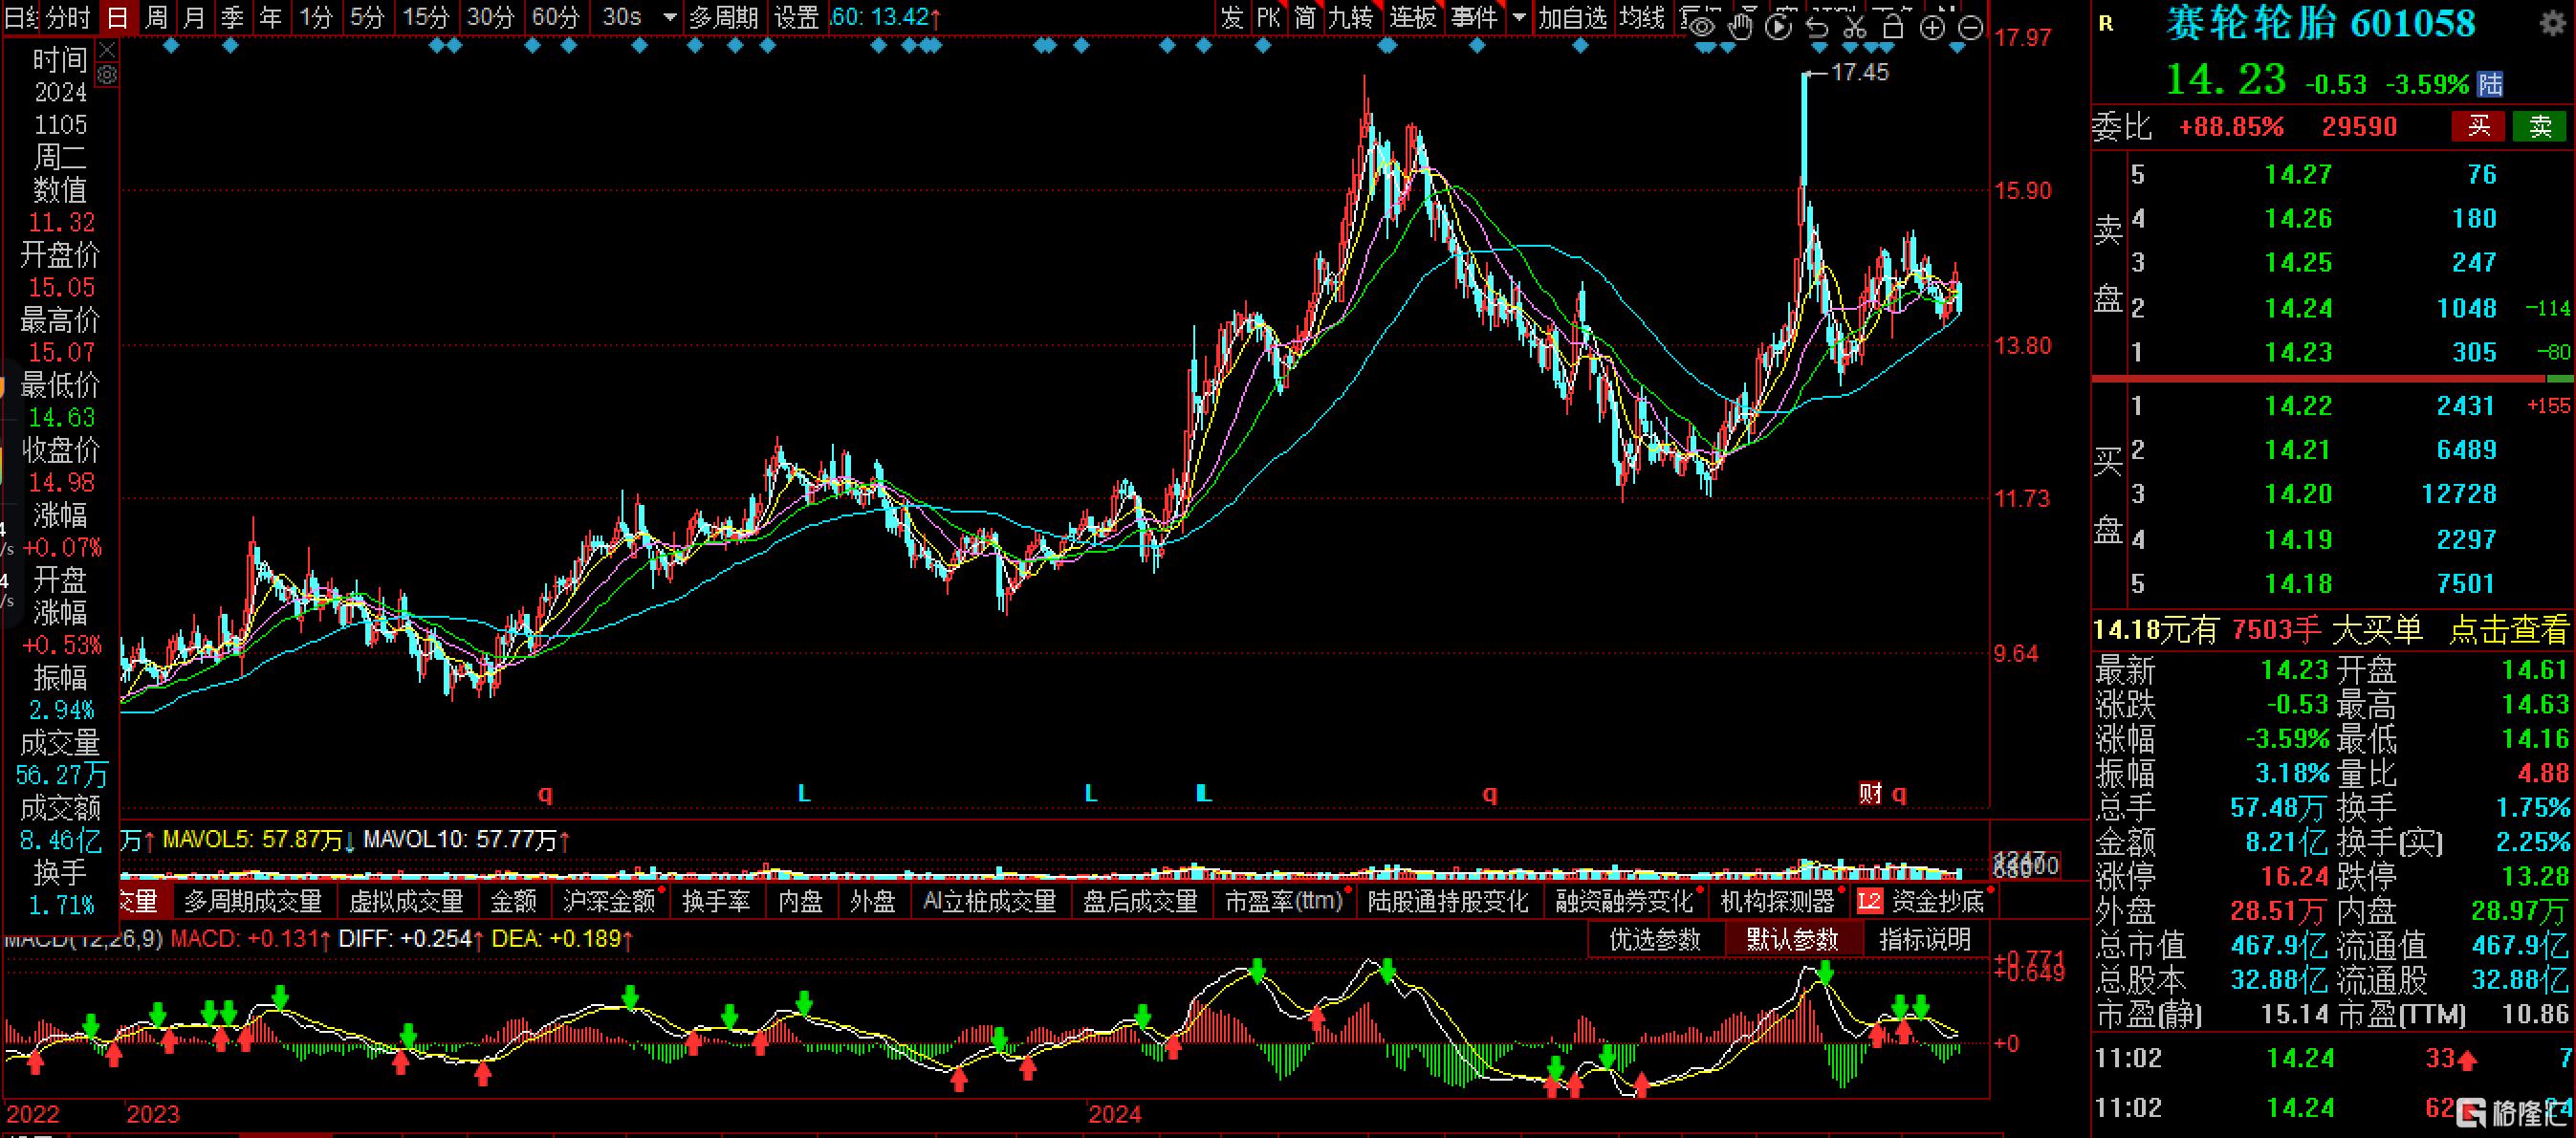Open the 内盘 indicator tab
The image size is (2576, 1138).
(x=801, y=901)
